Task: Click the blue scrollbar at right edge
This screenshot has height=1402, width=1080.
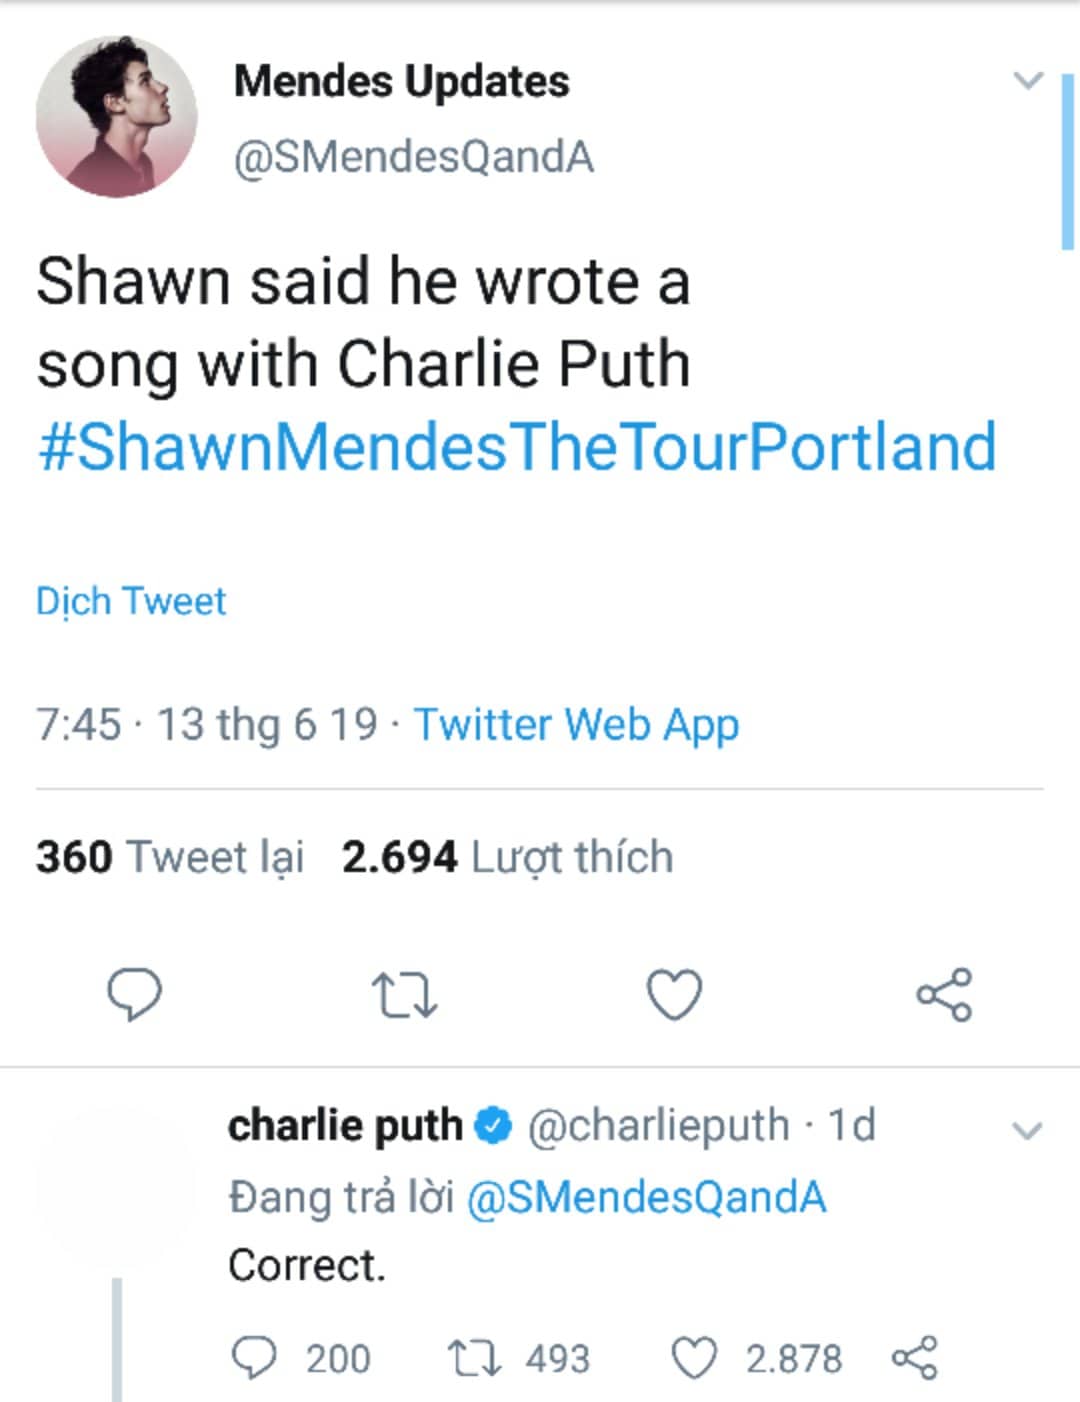Action: click(1067, 160)
